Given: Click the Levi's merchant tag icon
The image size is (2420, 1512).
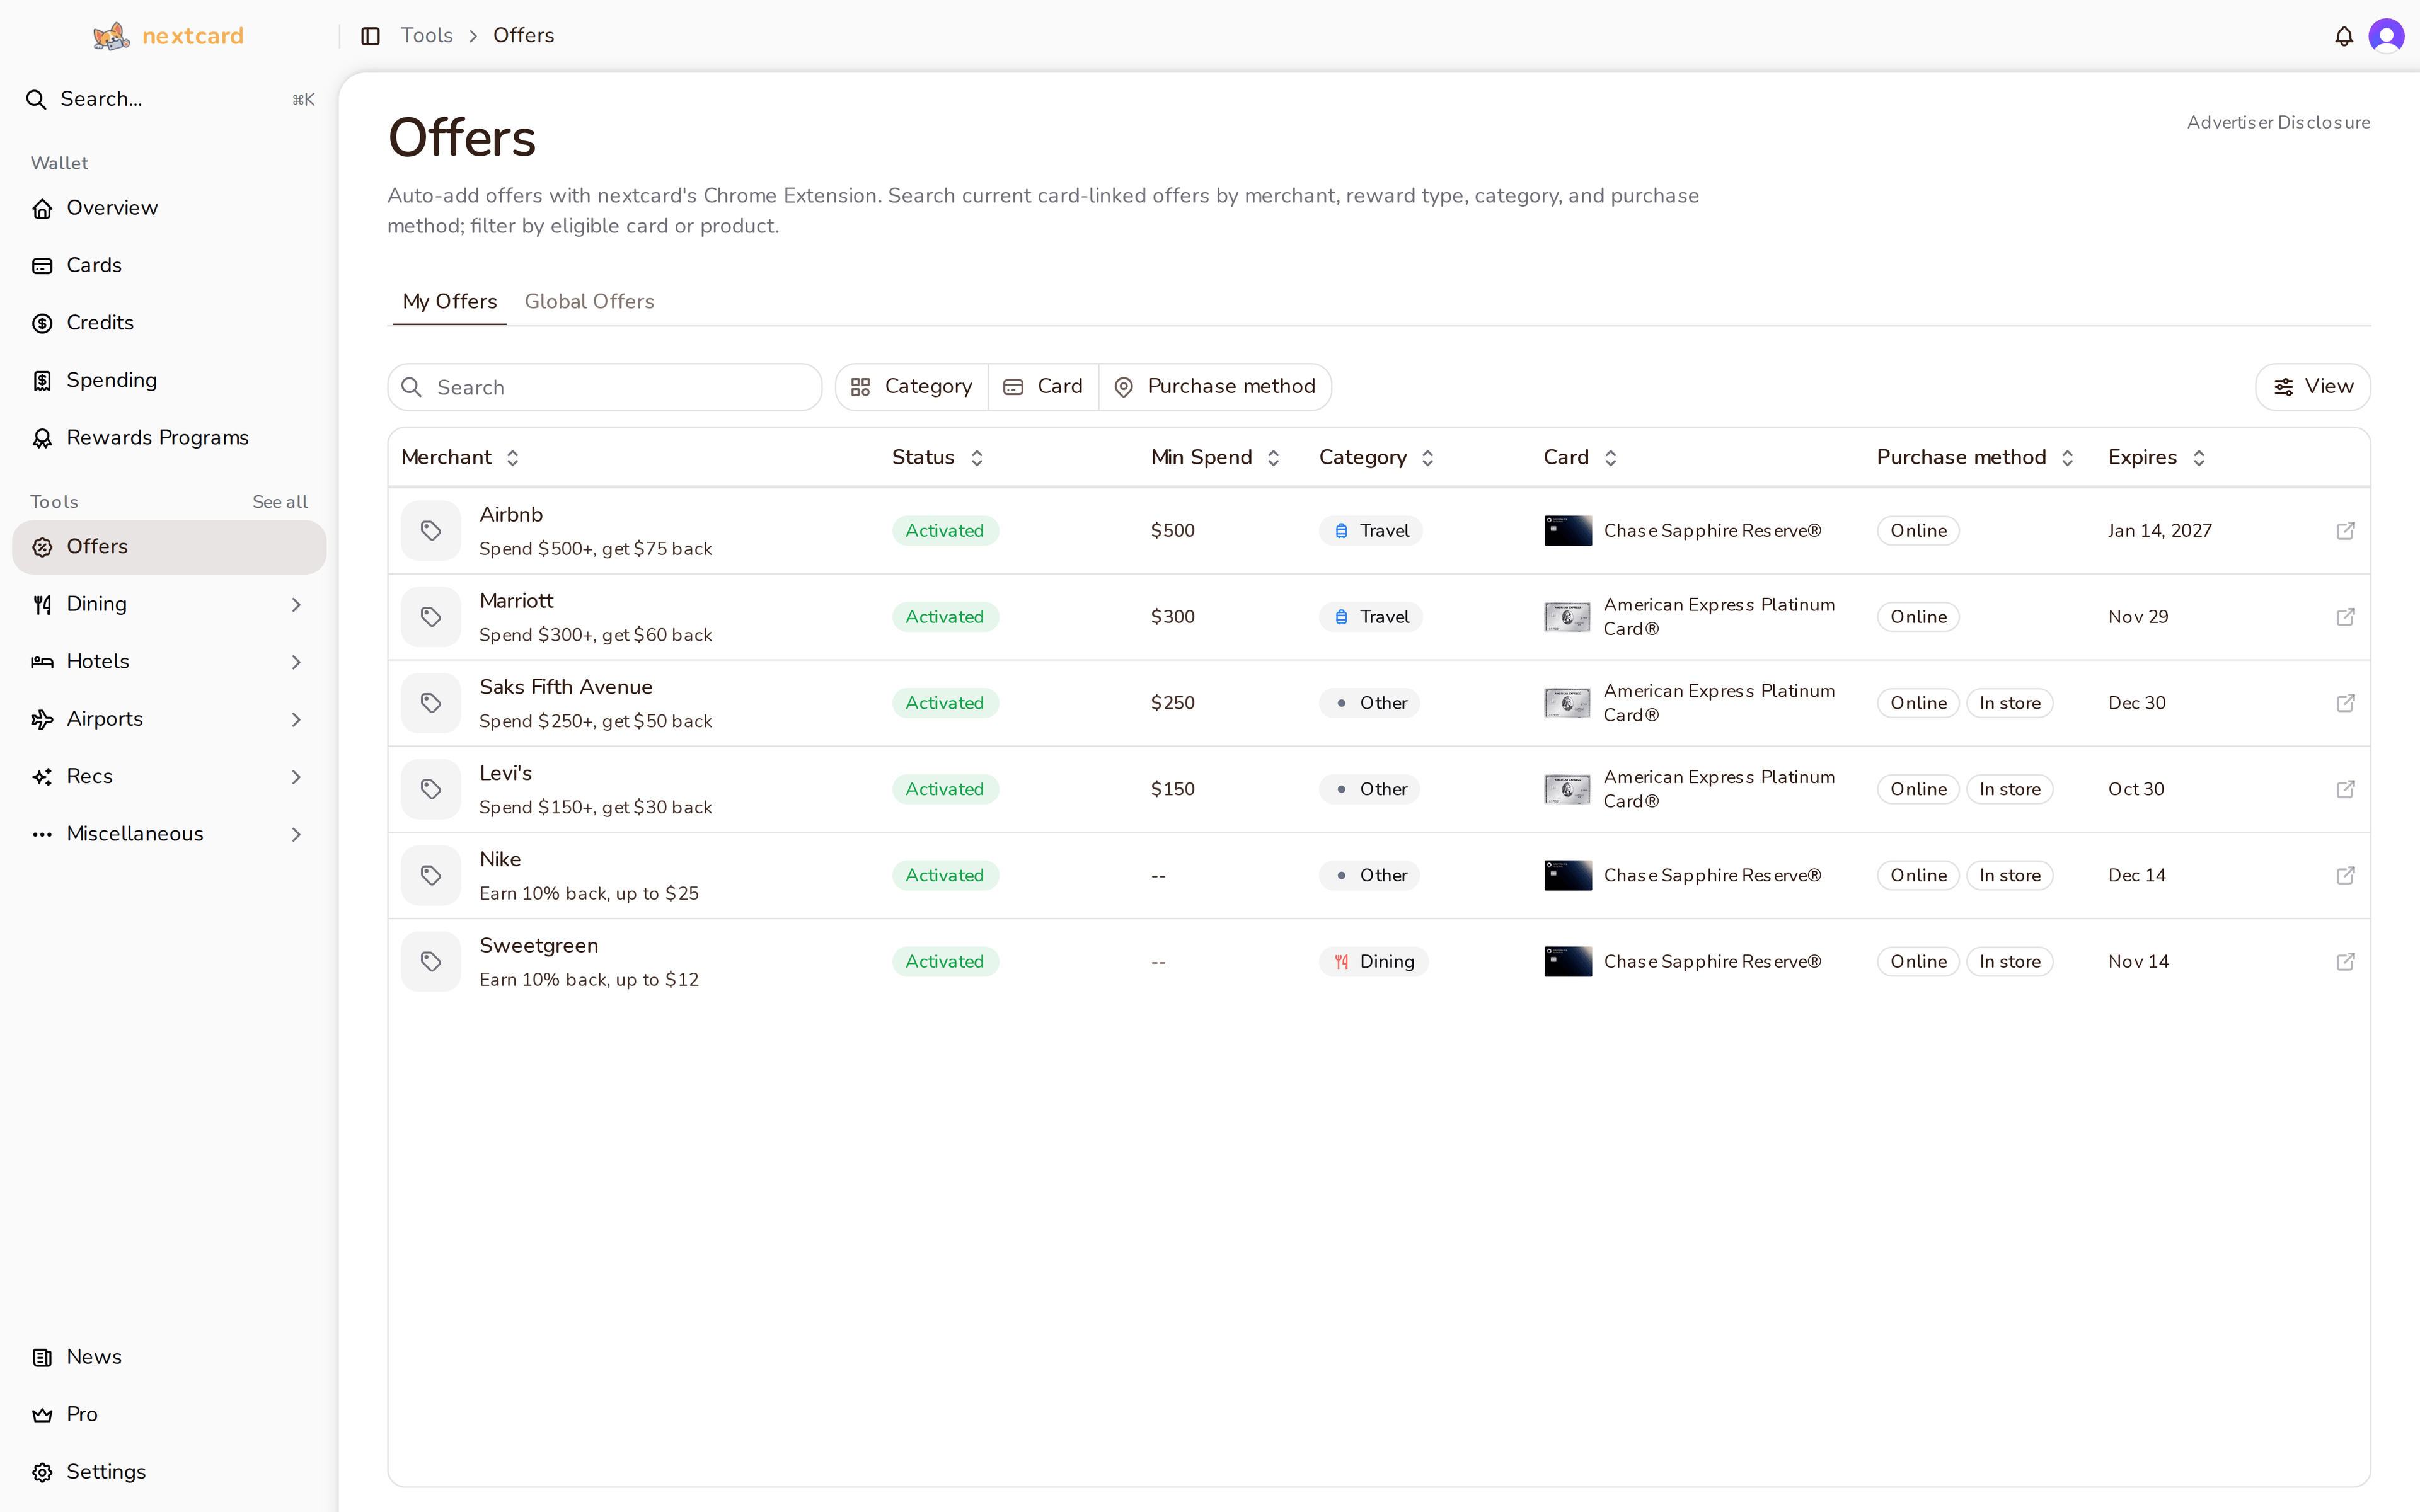Looking at the screenshot, I should [x=431, y=789].
